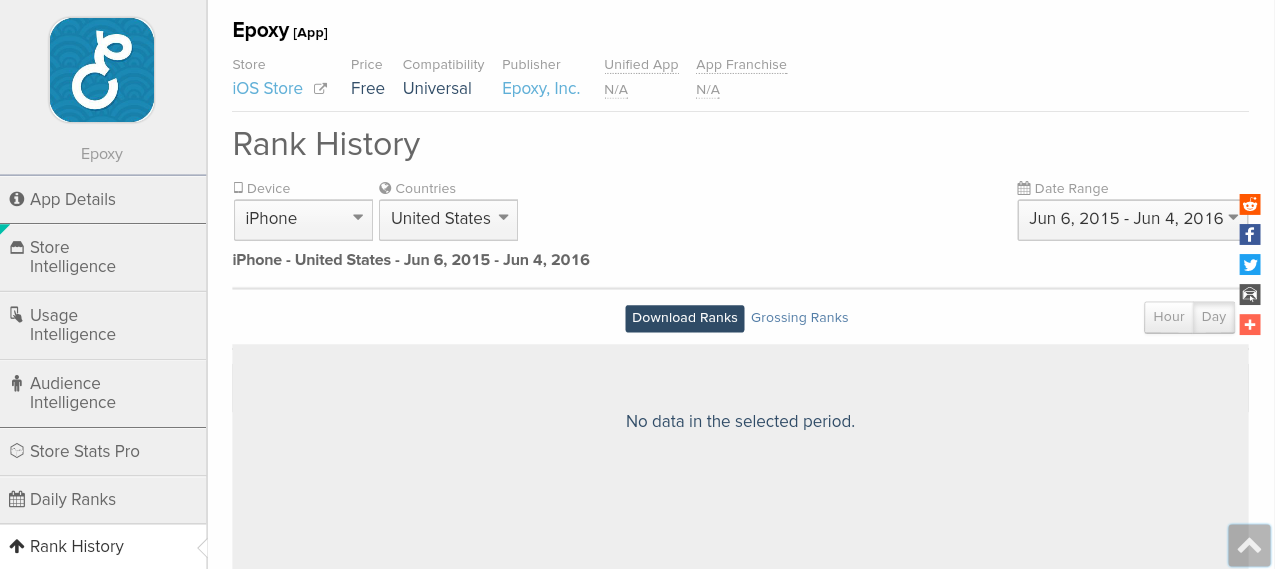Go to Daily Ranks in sidebar

click(73, 499)
